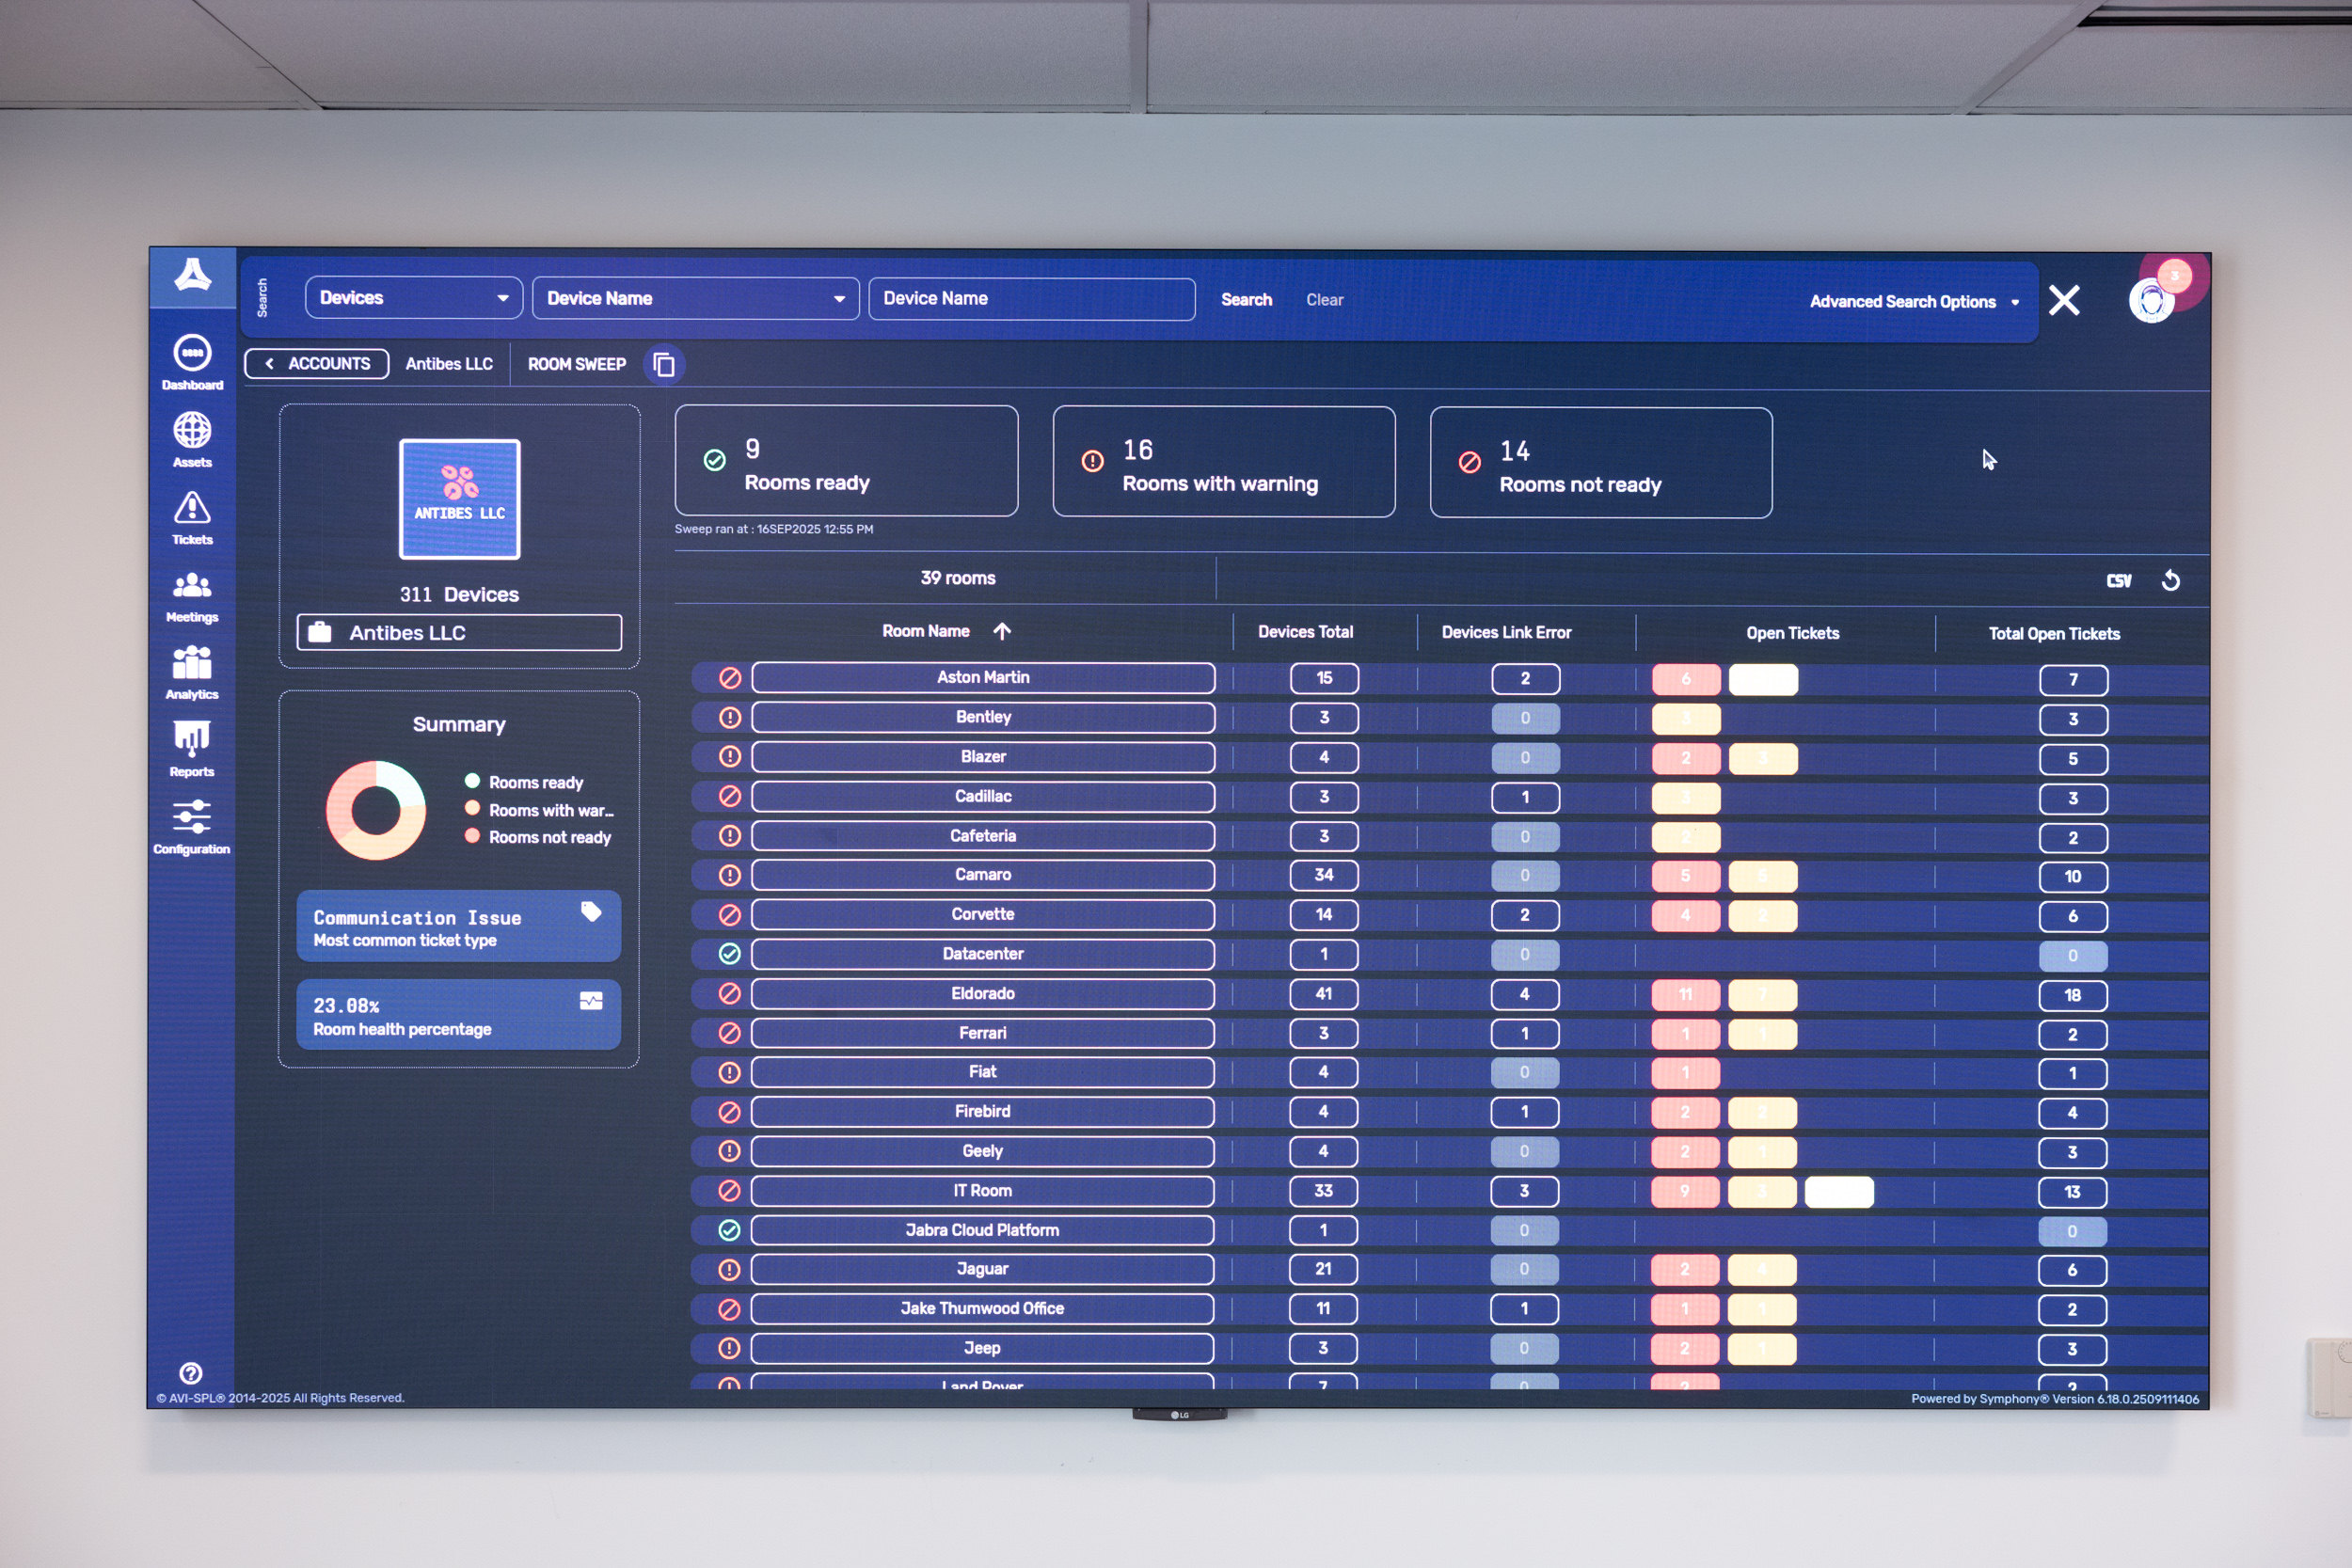Image resolution: width=2352 pixels, height=1568 pixels.
Task: Click Devices Link Error 3 for IT Room
Action: 1524,1191
